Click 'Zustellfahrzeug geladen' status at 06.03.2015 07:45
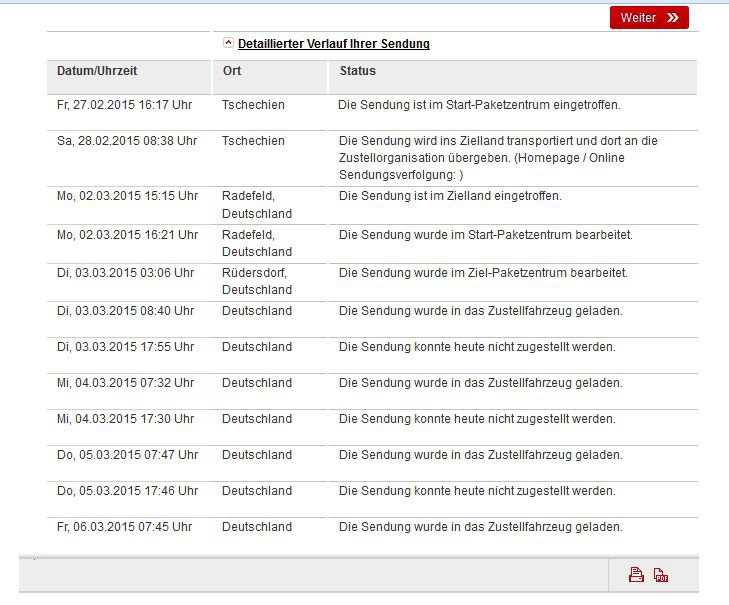729x605 pixels. coord(481,526)
